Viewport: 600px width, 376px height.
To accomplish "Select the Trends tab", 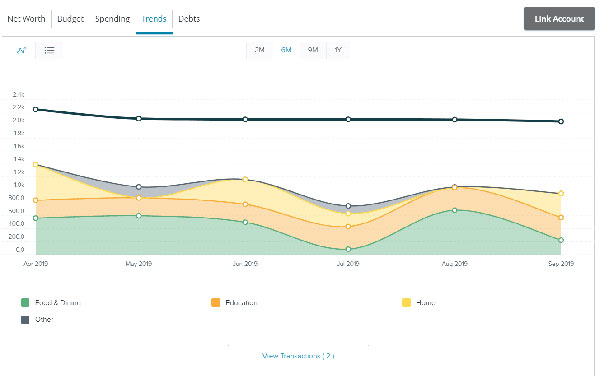I will coord(154,19).
